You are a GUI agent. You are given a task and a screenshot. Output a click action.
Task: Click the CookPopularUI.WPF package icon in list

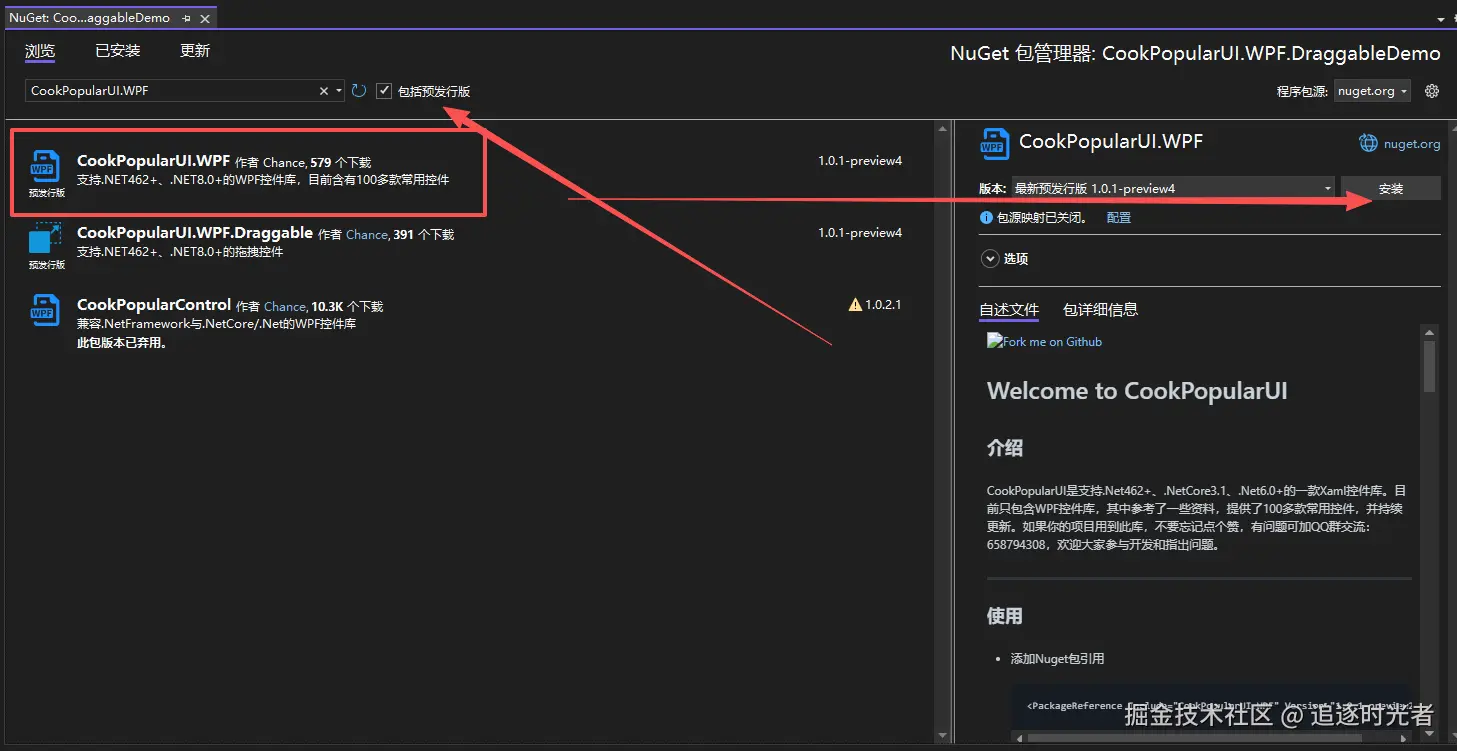[x=46, y=165]
